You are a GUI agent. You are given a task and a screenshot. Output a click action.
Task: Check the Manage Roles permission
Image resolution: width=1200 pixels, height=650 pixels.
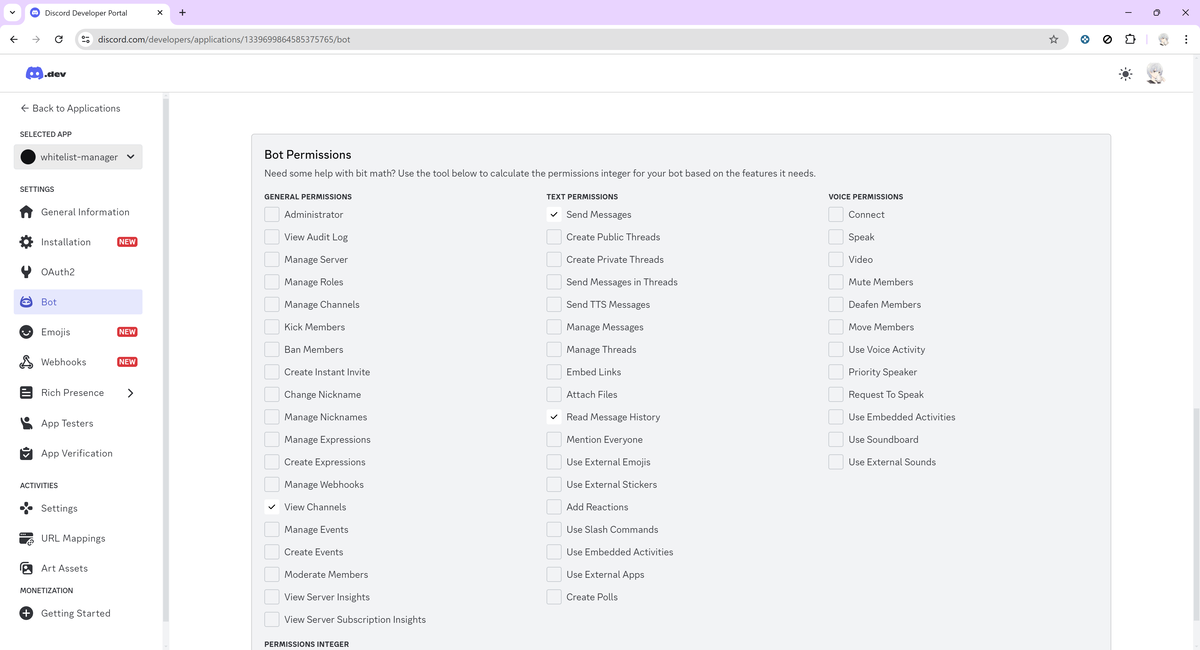pos(272,282)
